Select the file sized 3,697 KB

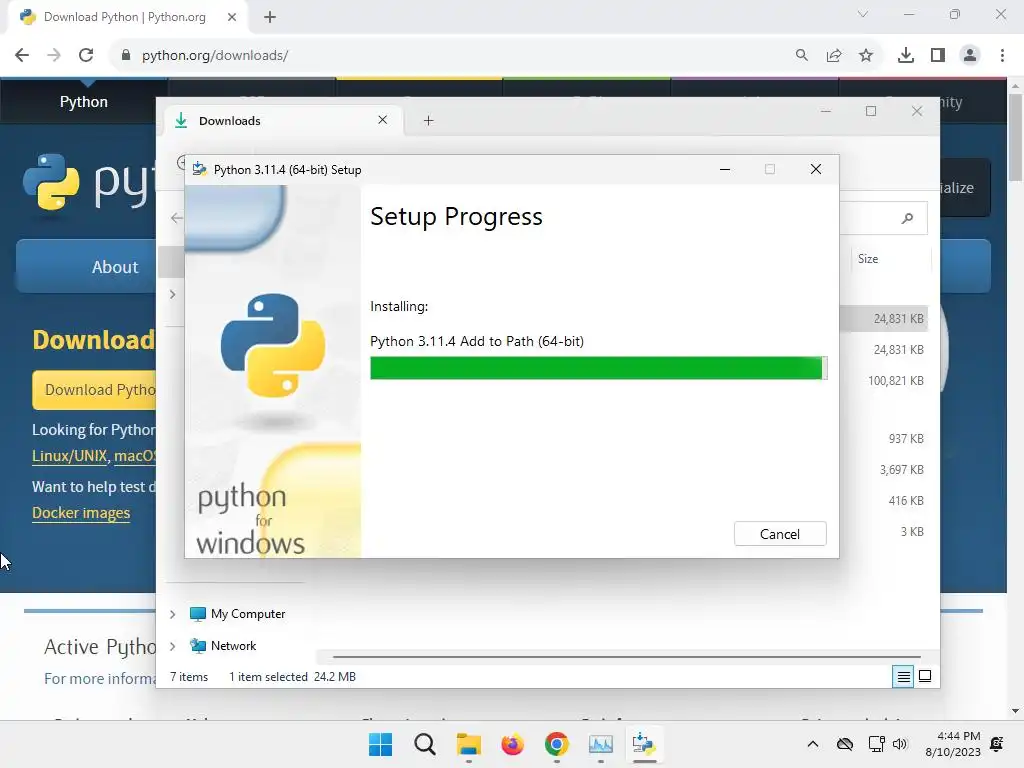click(901, 470)
